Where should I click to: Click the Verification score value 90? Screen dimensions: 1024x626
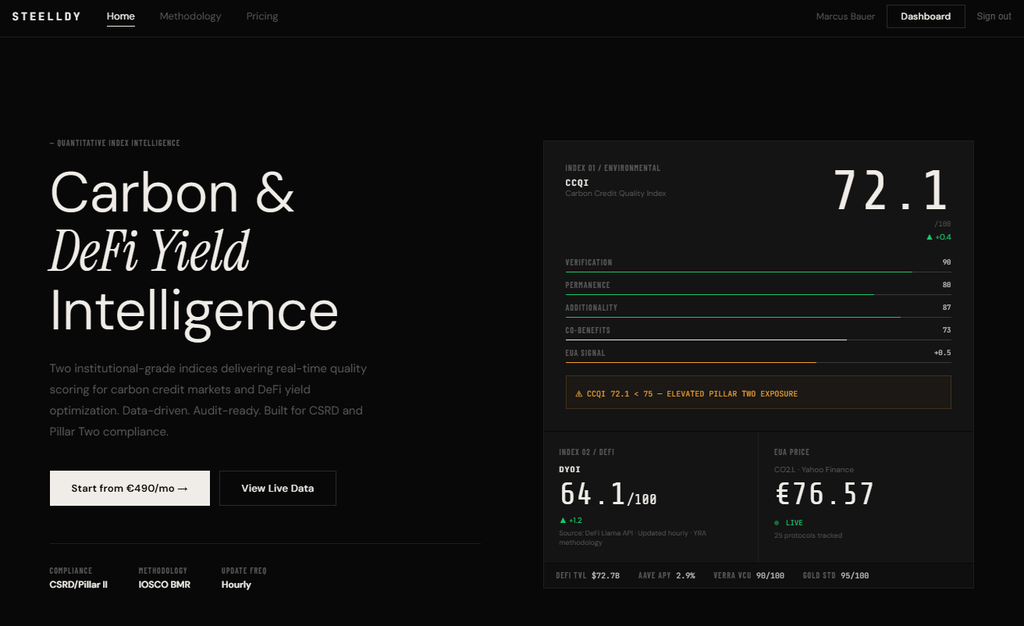pyautogui.click(x=946, y=262)
